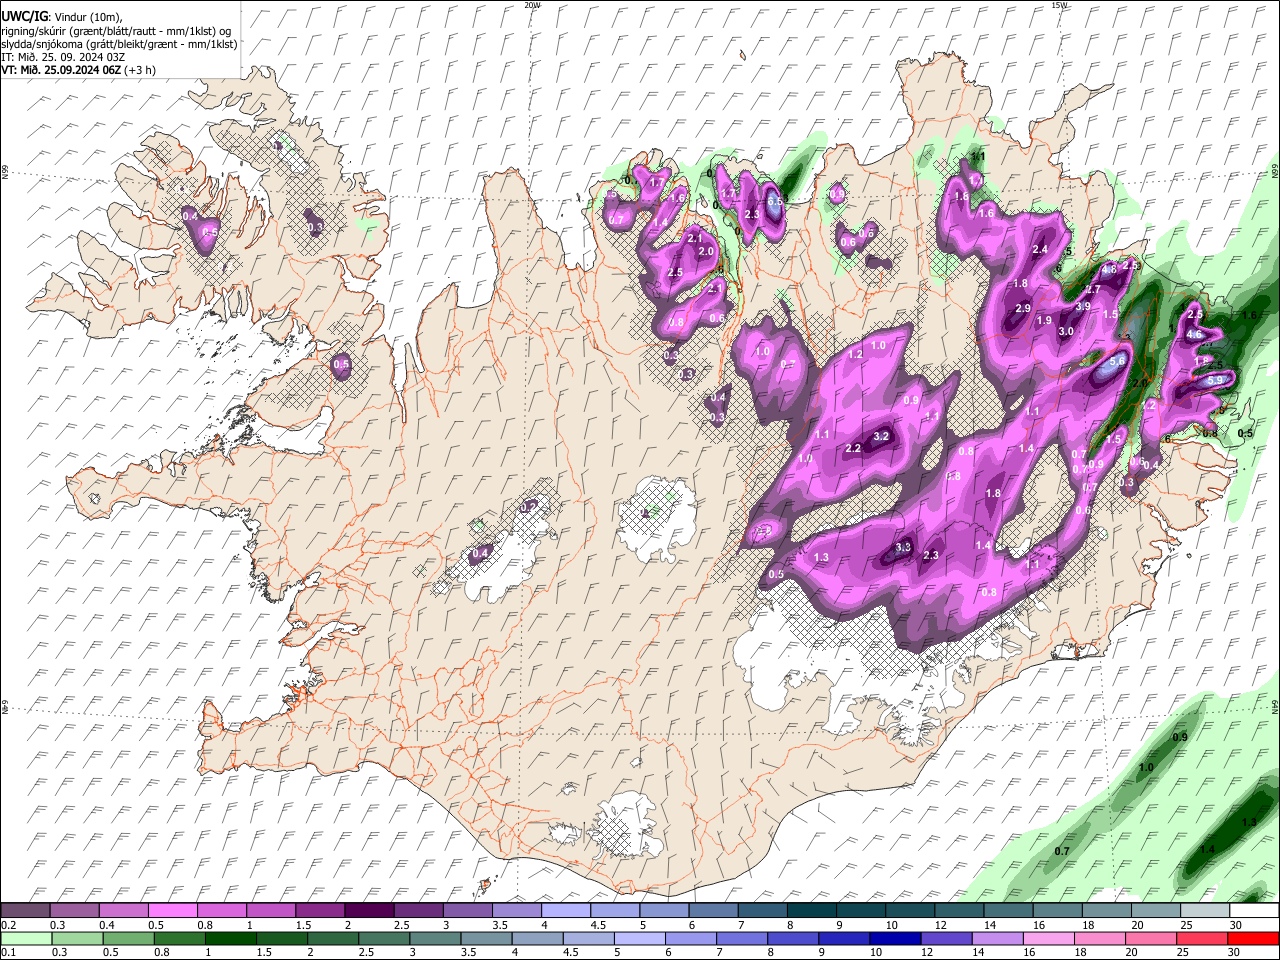Click the '3.5' label in the rain legend

tap(470, 953)
